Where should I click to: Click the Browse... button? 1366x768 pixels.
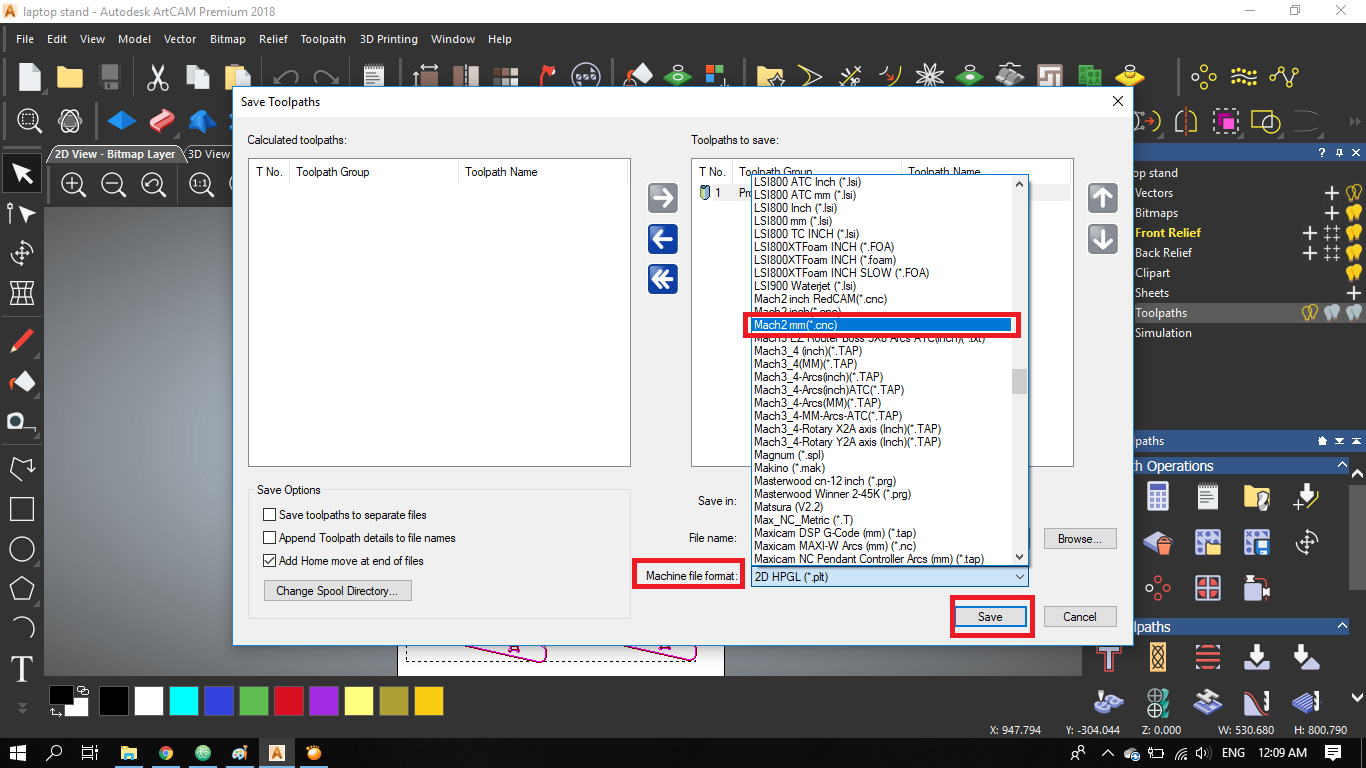click(x=1080, y=539)
